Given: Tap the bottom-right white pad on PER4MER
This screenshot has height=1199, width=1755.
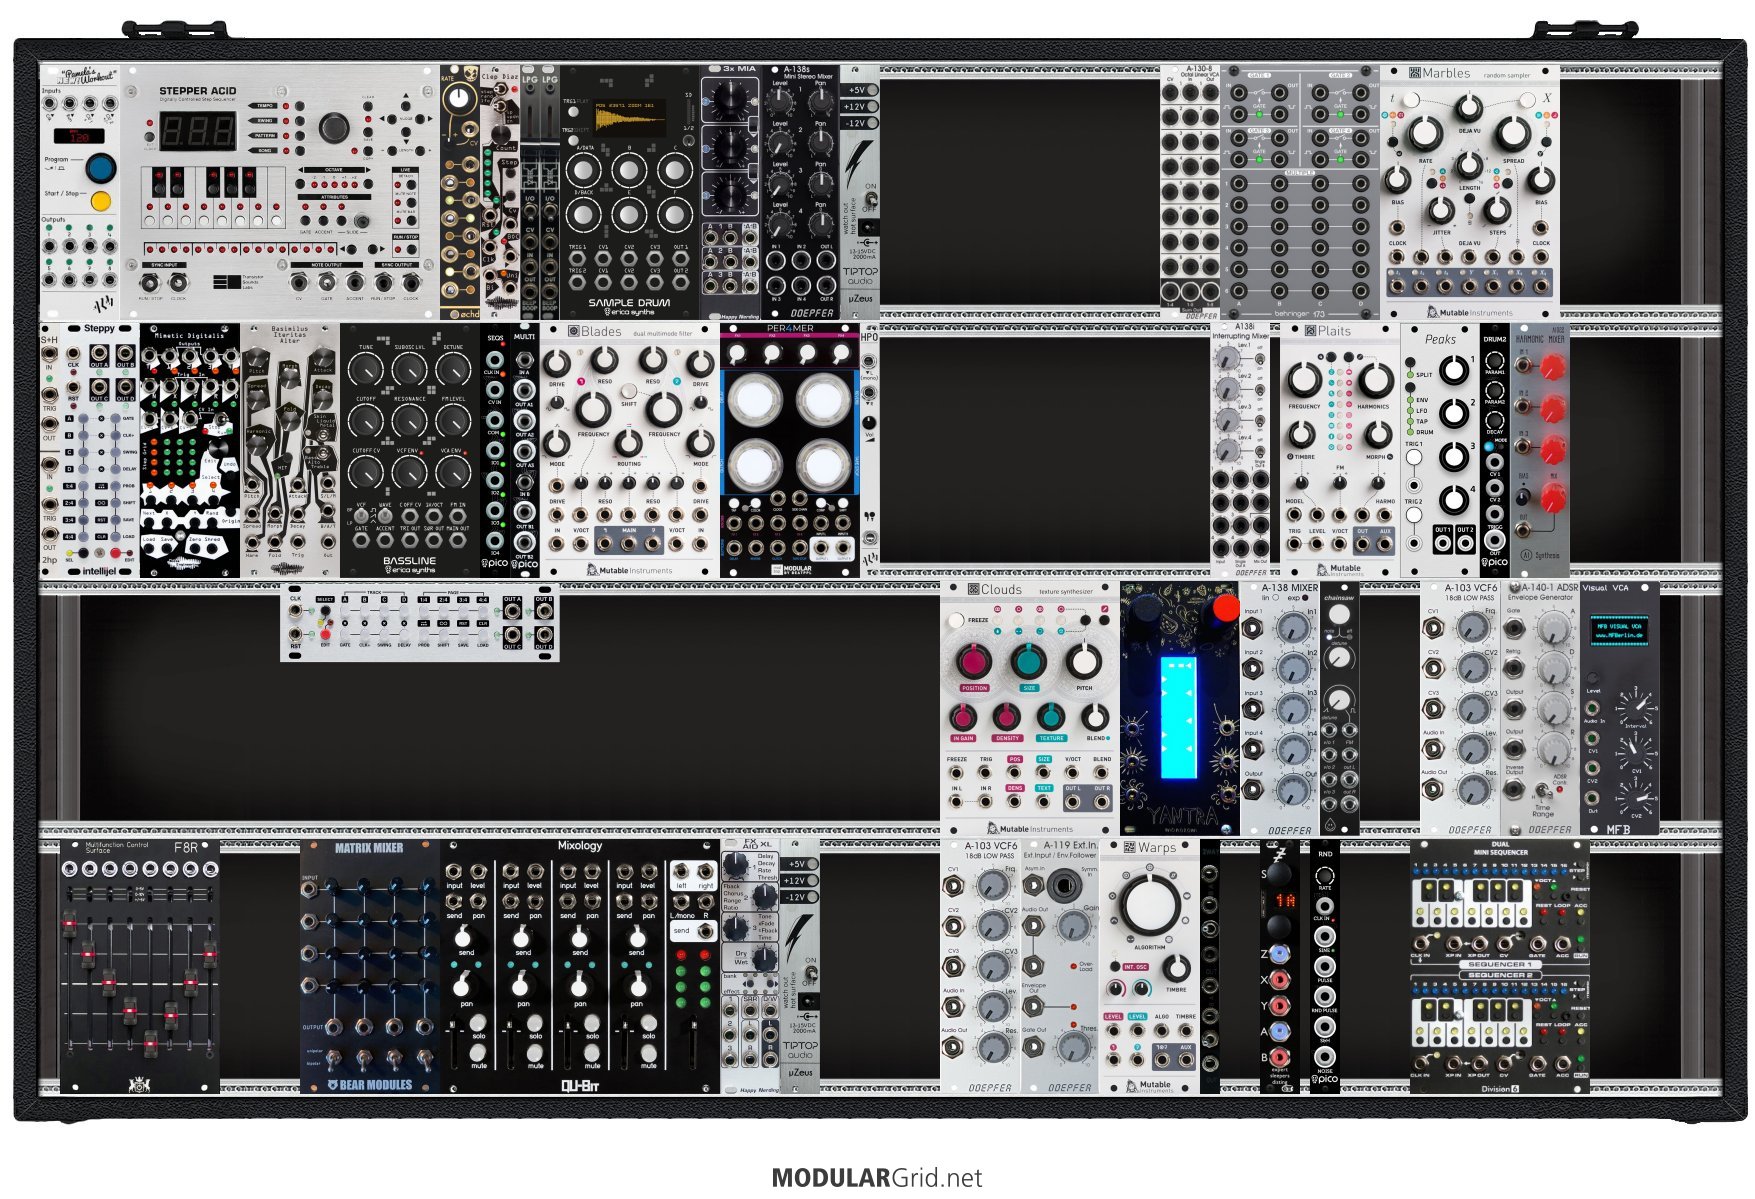Looking at the screenshot, I should pos(824,467).
